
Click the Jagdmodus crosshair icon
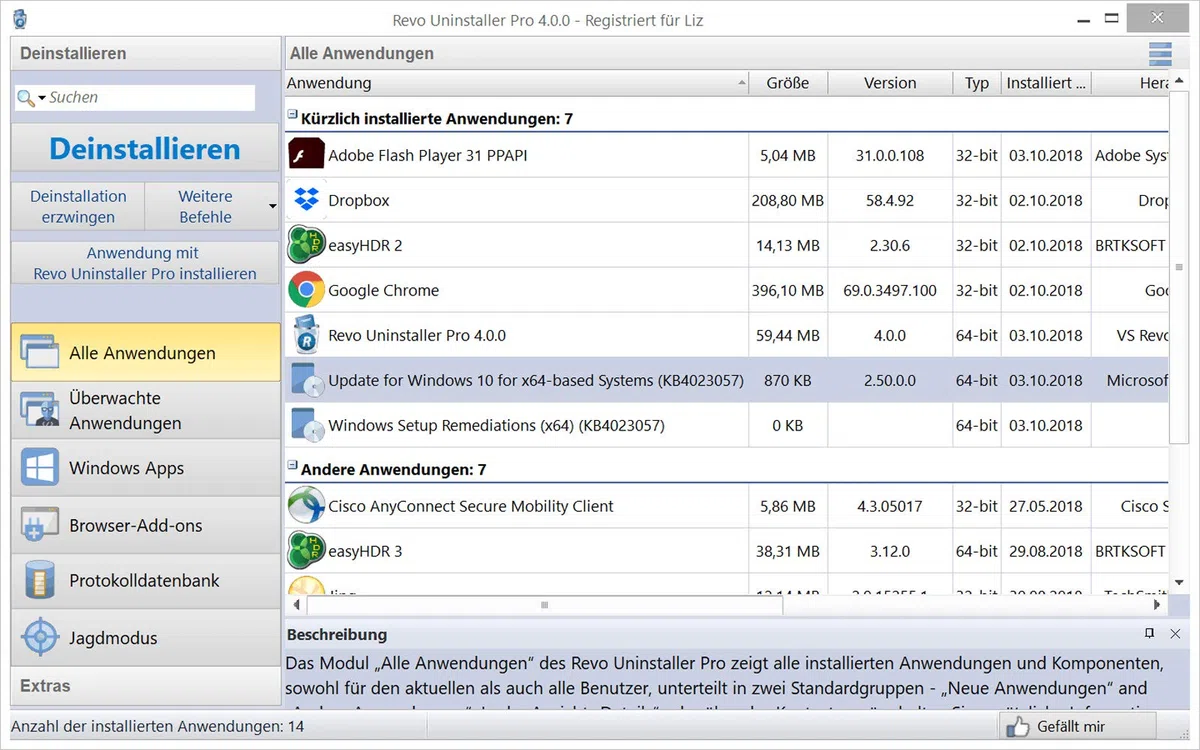(x=39, y=637)
